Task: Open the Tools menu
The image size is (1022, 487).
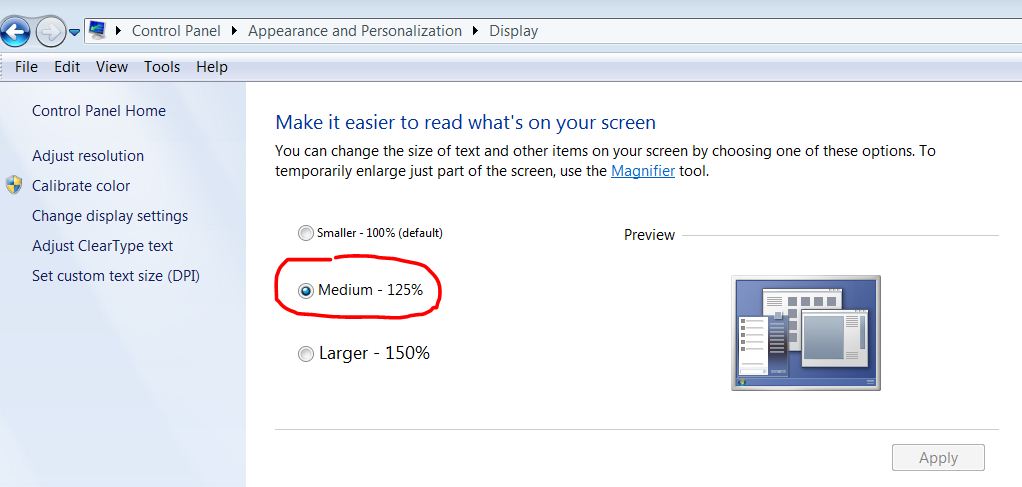Action: click(162, 66)
